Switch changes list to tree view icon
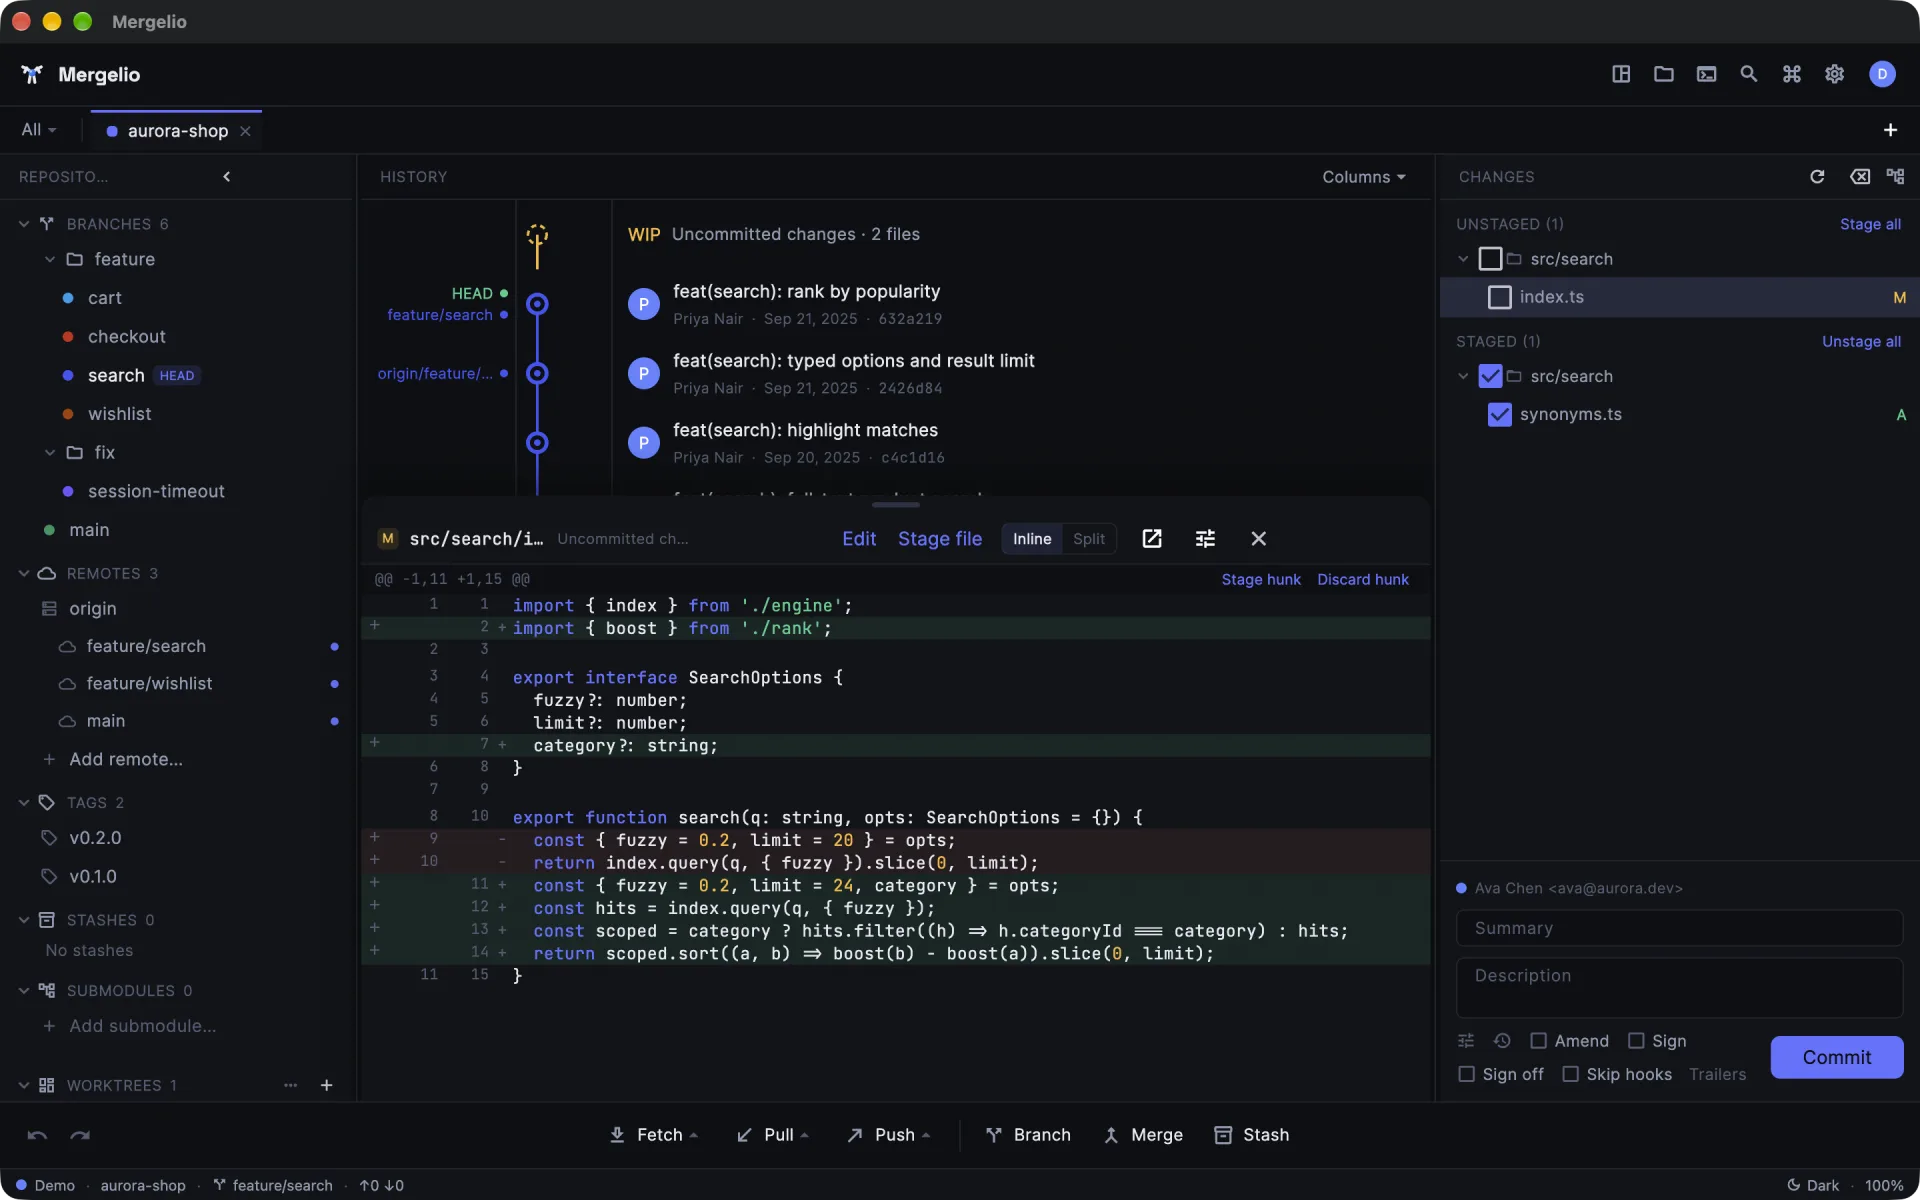Viewport: 1920px width, 1200px height. [1896, 177]
